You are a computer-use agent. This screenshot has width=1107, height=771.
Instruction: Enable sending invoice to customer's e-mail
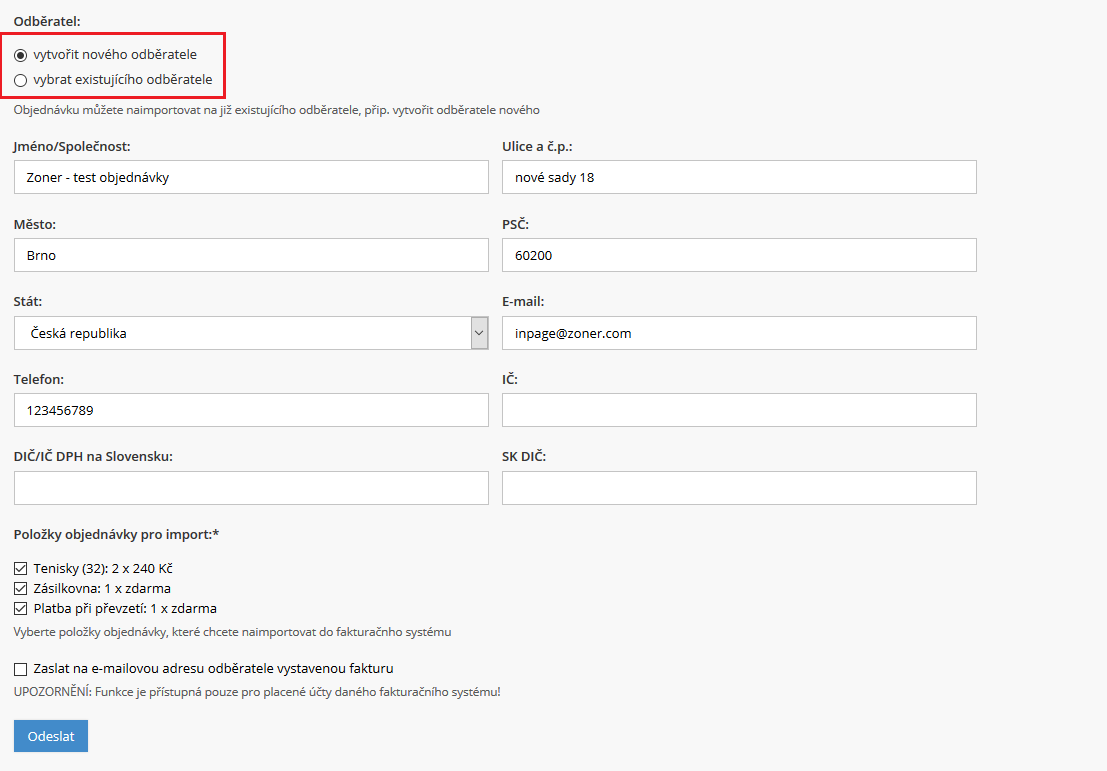coord(21,669)
